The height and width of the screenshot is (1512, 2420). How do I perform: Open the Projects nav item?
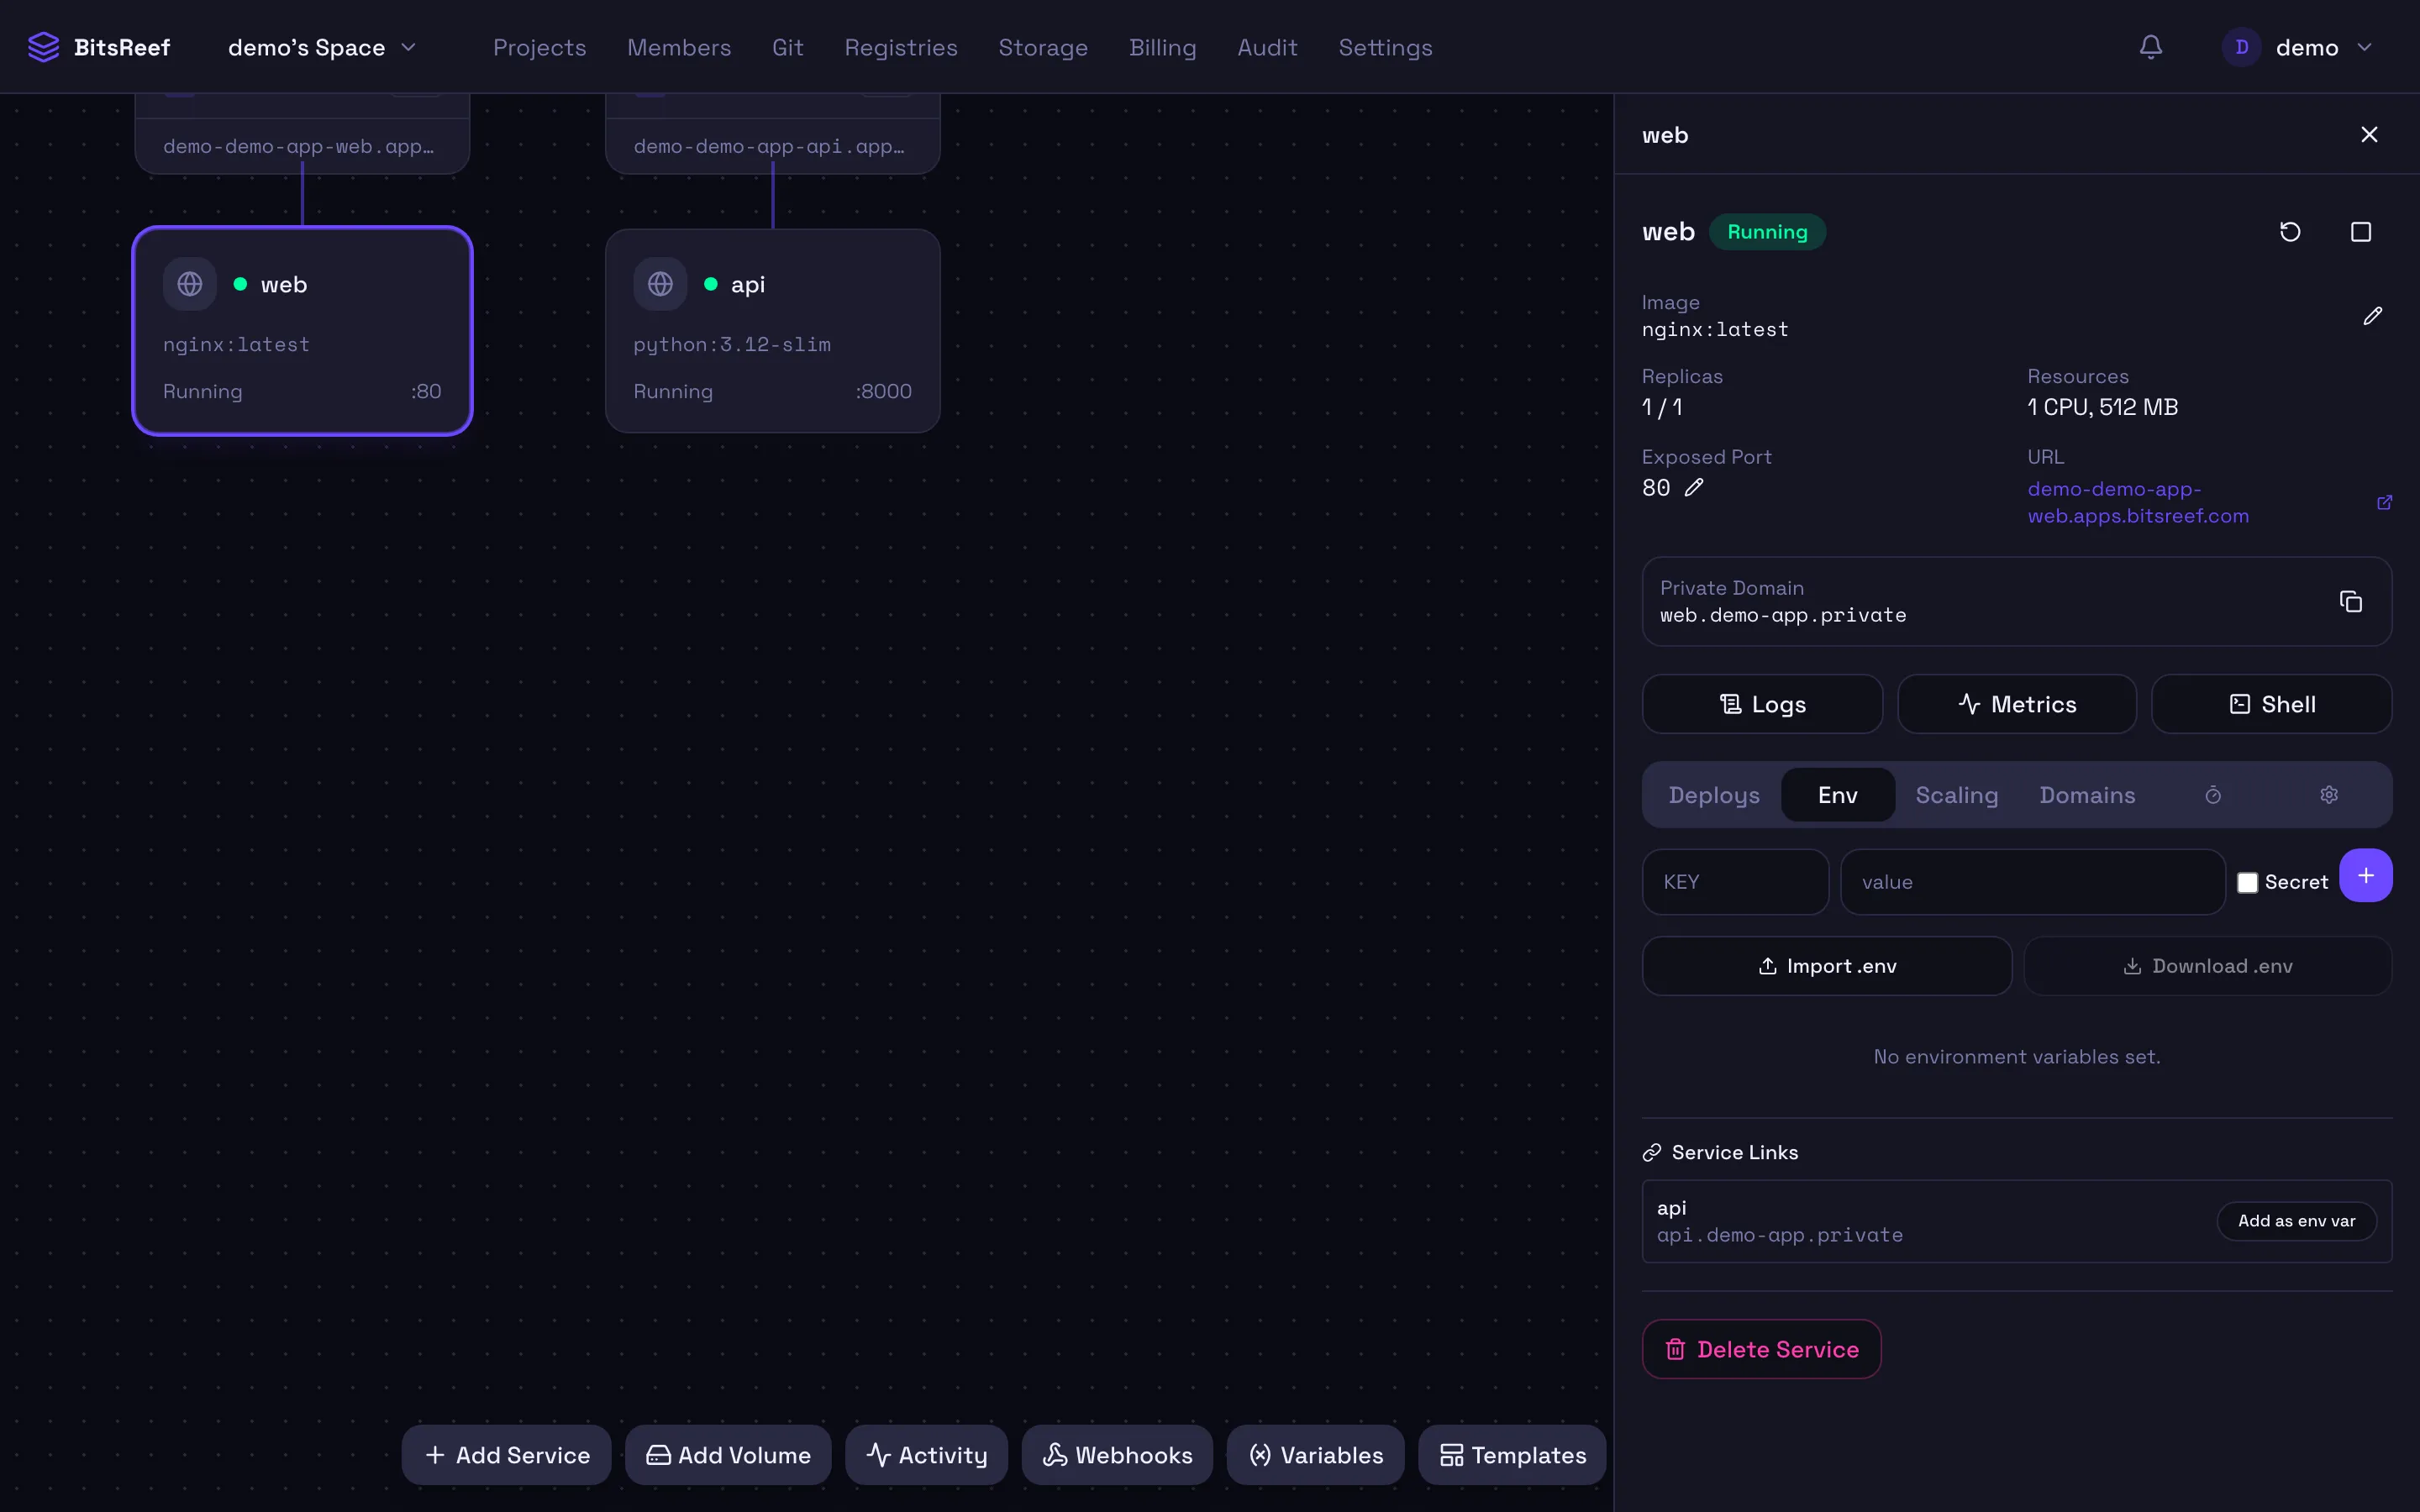[539, 47]
